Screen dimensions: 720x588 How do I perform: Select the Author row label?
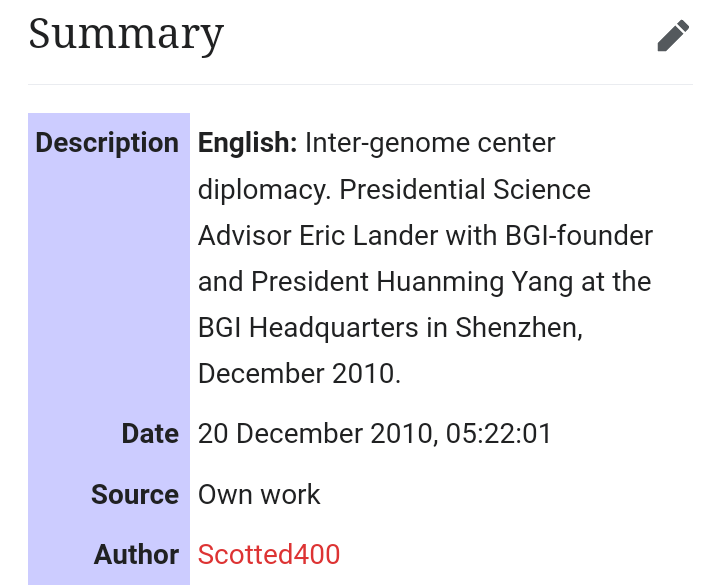pos(136,554)
